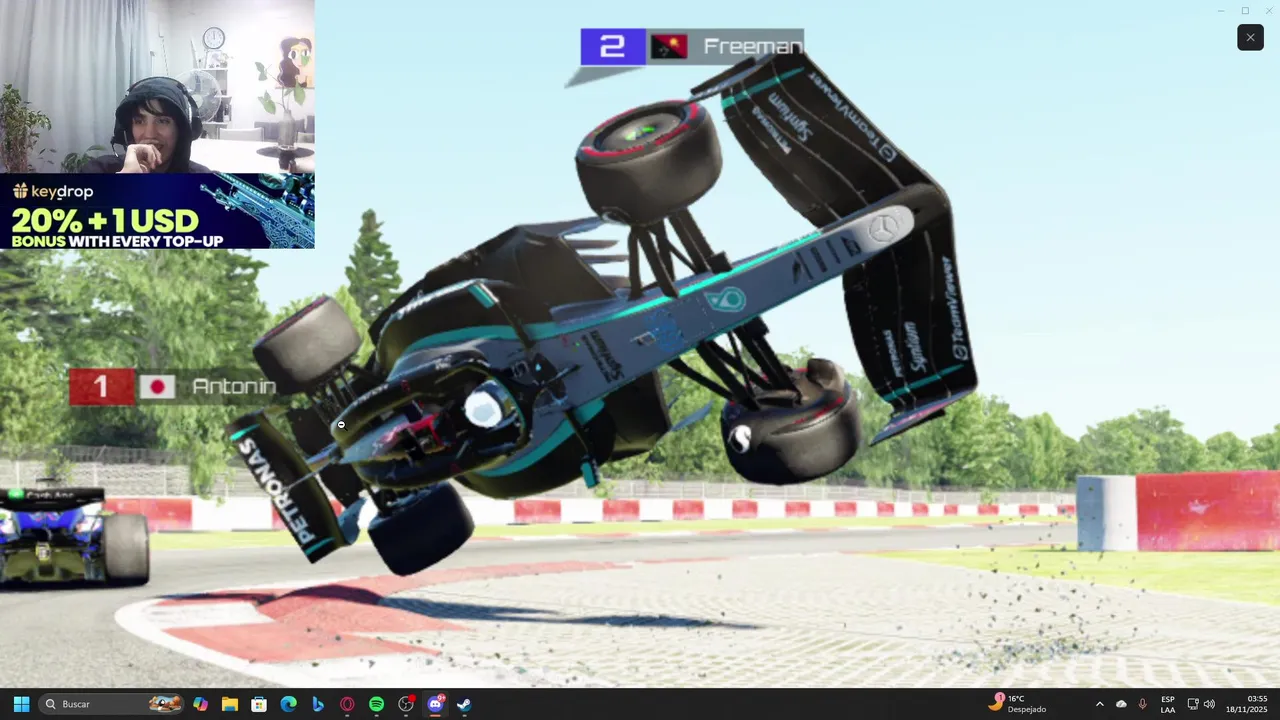The image size is (1280, 720).
Task: Open Microsoft Copilot from the taskbar
Action: tap(201, 704)
